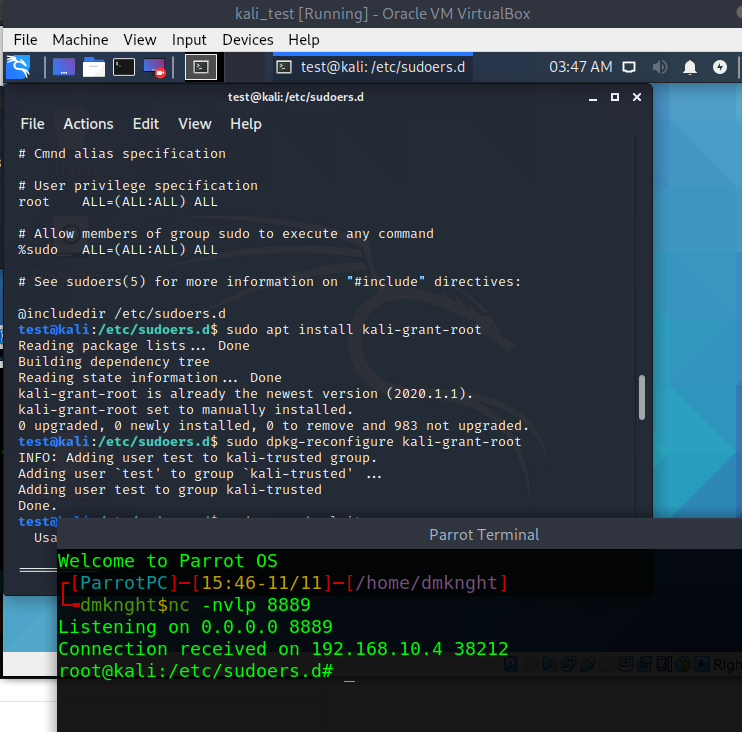This screenshot has height=732, width=742.
Task: Launch the file manager from the Kali panel
Action: click(x=94, y=67)
